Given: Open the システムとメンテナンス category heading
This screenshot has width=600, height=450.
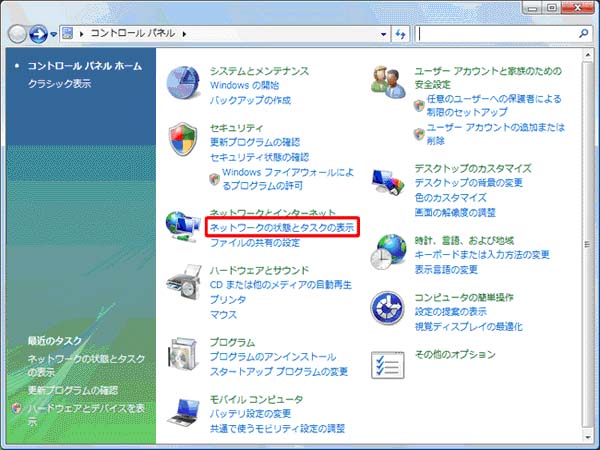Looking at the screenshot, I should click(x=259, y=71).
